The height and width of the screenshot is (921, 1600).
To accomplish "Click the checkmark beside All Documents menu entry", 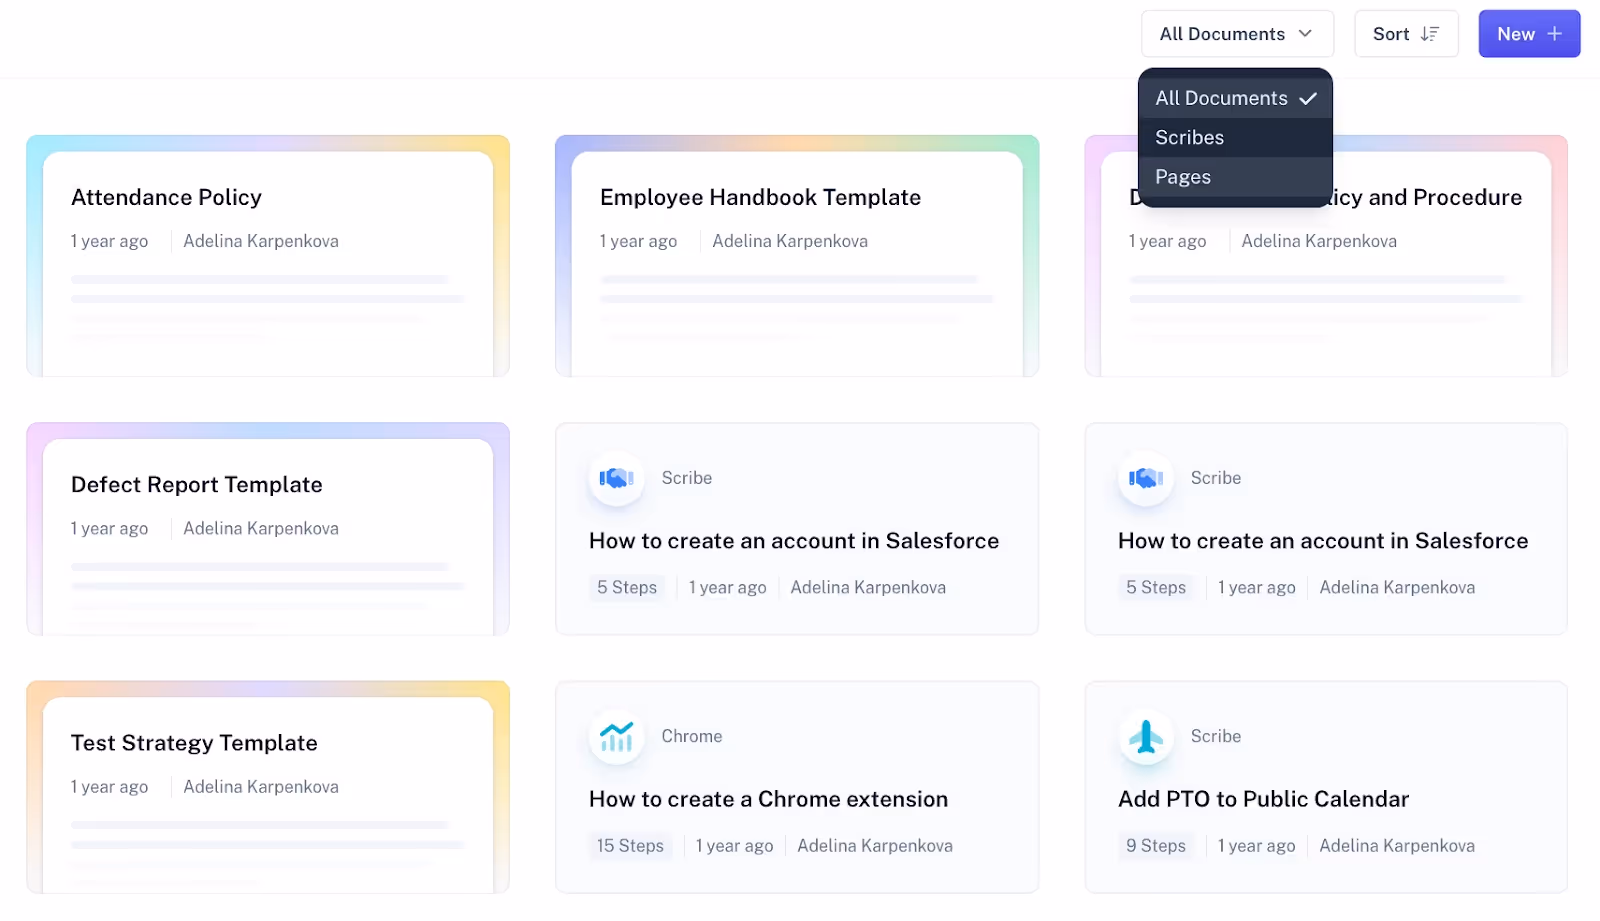I will 1308,97.
